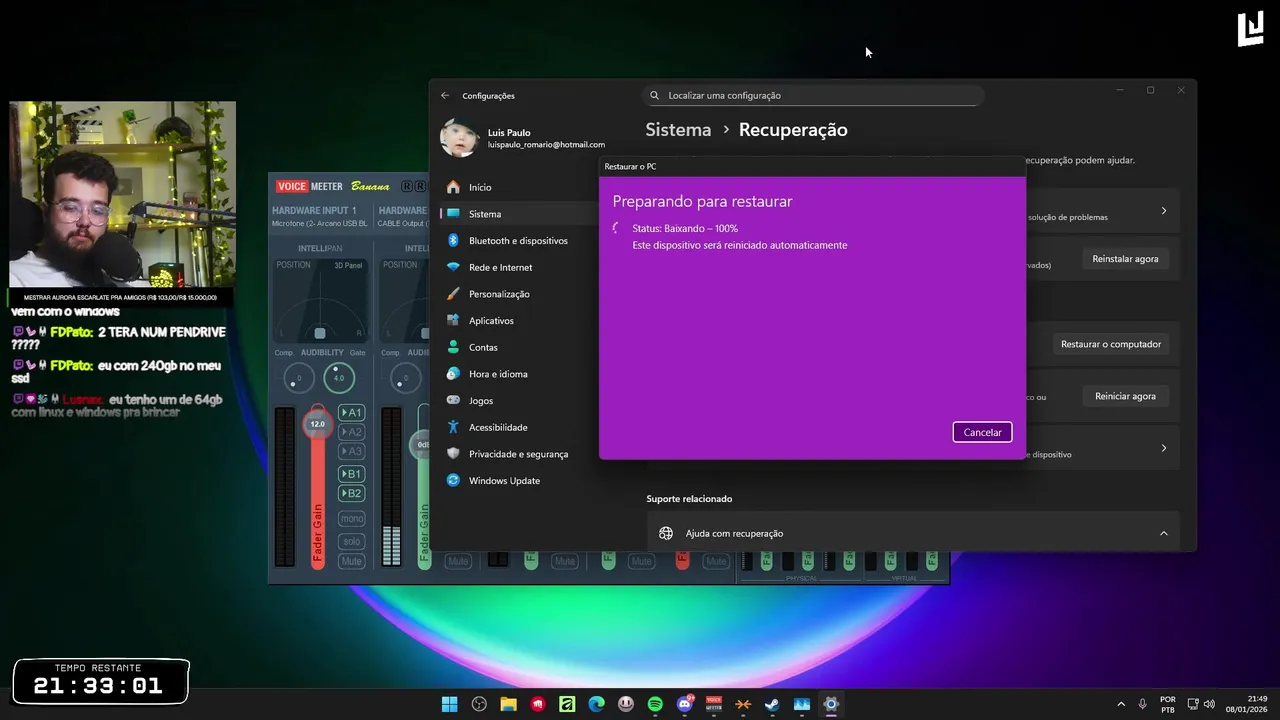The image size is (1280, 720).
Task: Open the green A app on the taskbar
Action: pyautogui.click(x=567, y=704)
